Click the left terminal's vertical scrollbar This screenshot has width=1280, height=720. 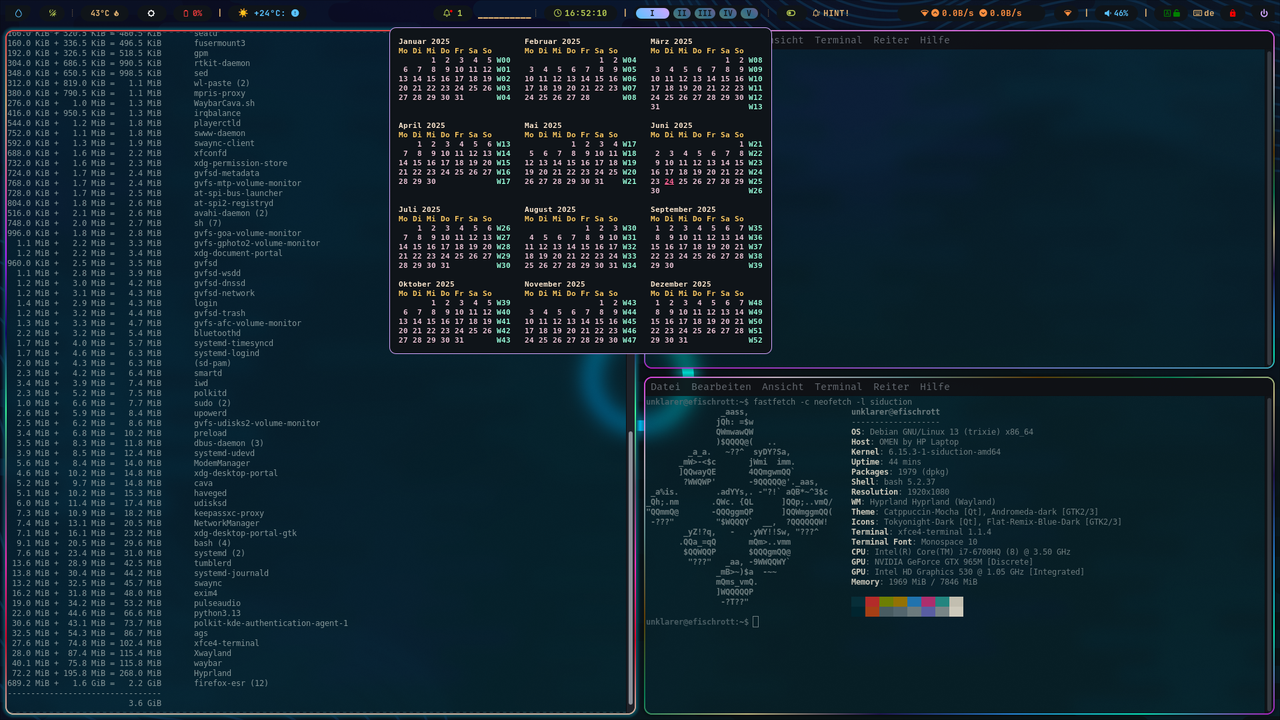pyautogui.click(x=630, y=567)
